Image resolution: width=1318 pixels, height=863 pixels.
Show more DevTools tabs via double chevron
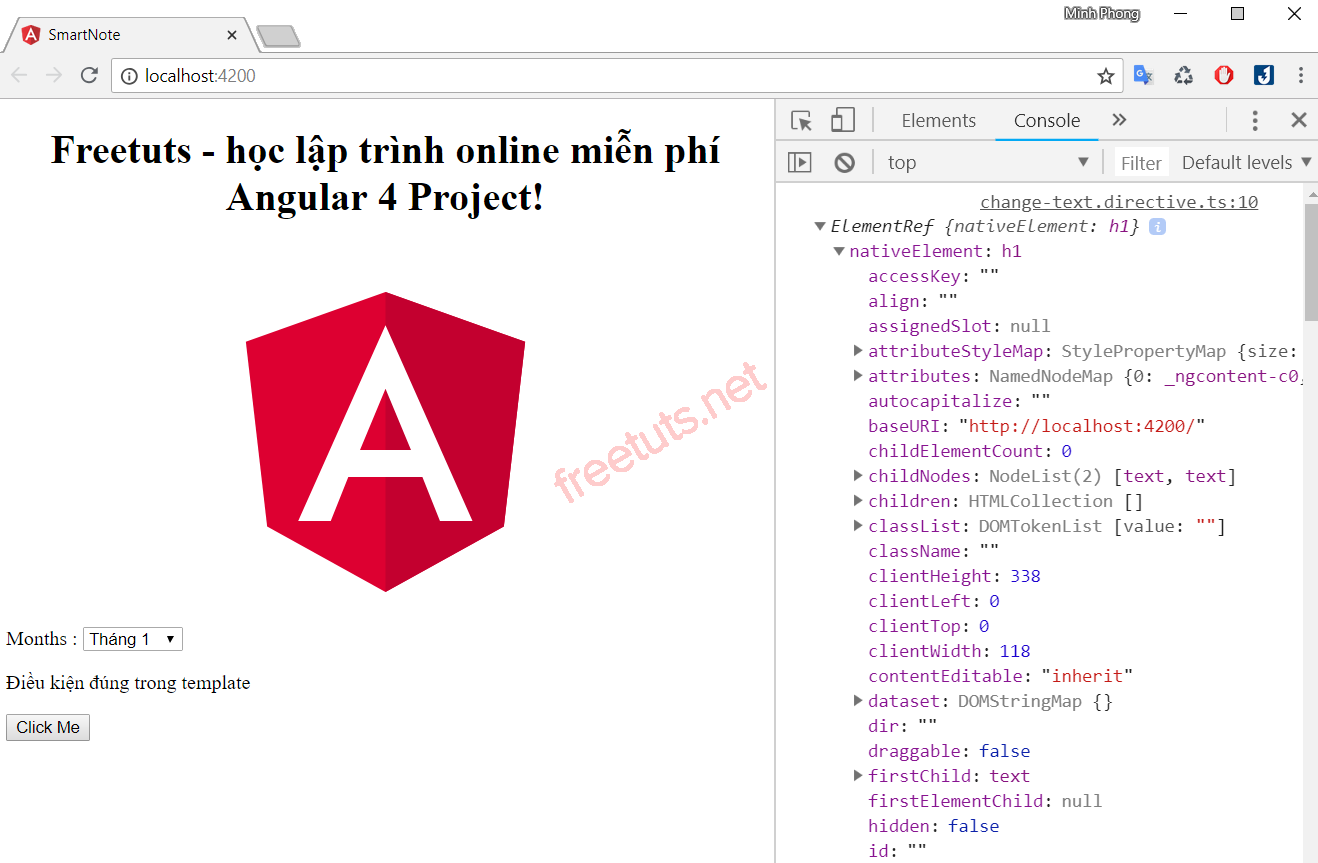1119,121
